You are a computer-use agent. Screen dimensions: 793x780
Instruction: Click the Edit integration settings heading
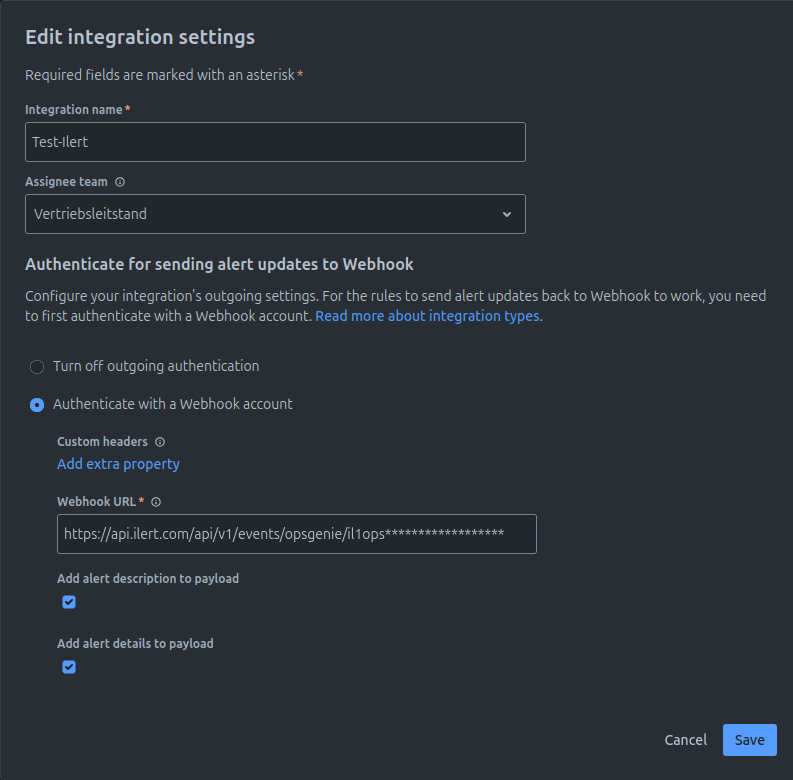click(140, 37)
